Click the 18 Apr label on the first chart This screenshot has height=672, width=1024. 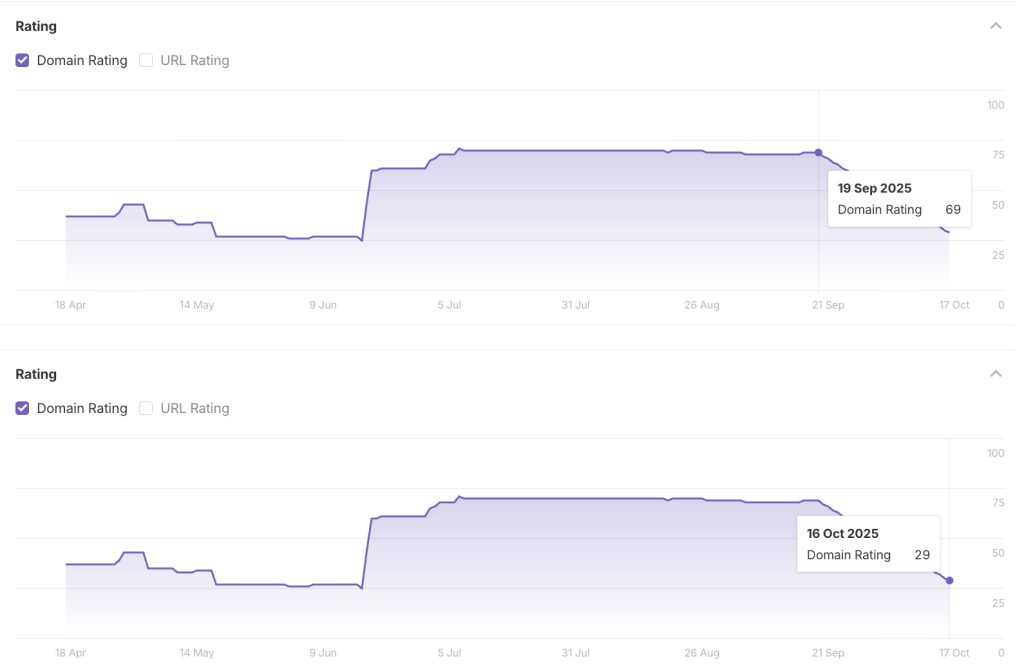(x=70, y=305)
